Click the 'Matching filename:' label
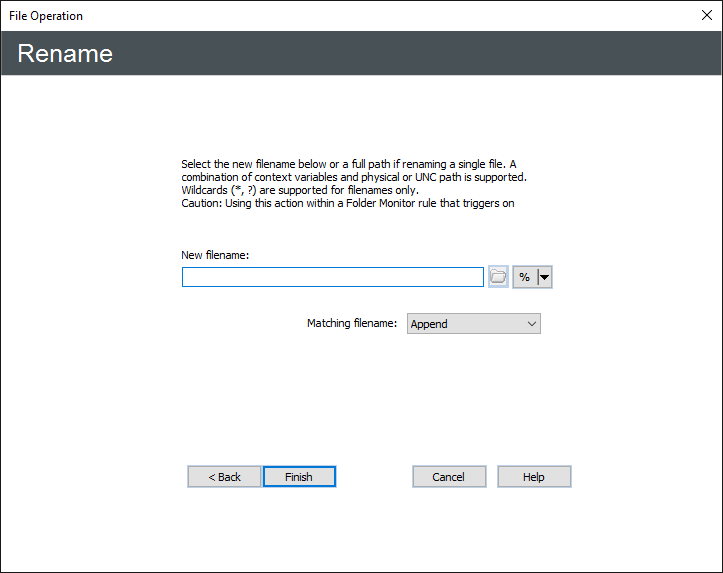Image resolution: width=723 pixels, height=573 pixels. [351, 324]
